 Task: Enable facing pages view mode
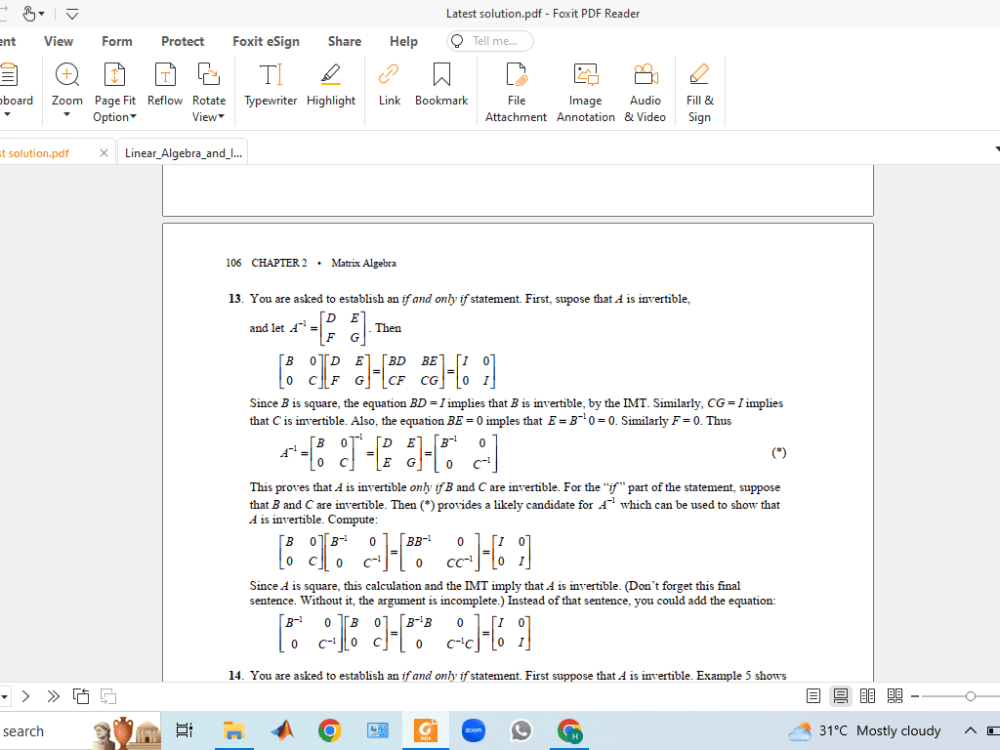point(867,695)
